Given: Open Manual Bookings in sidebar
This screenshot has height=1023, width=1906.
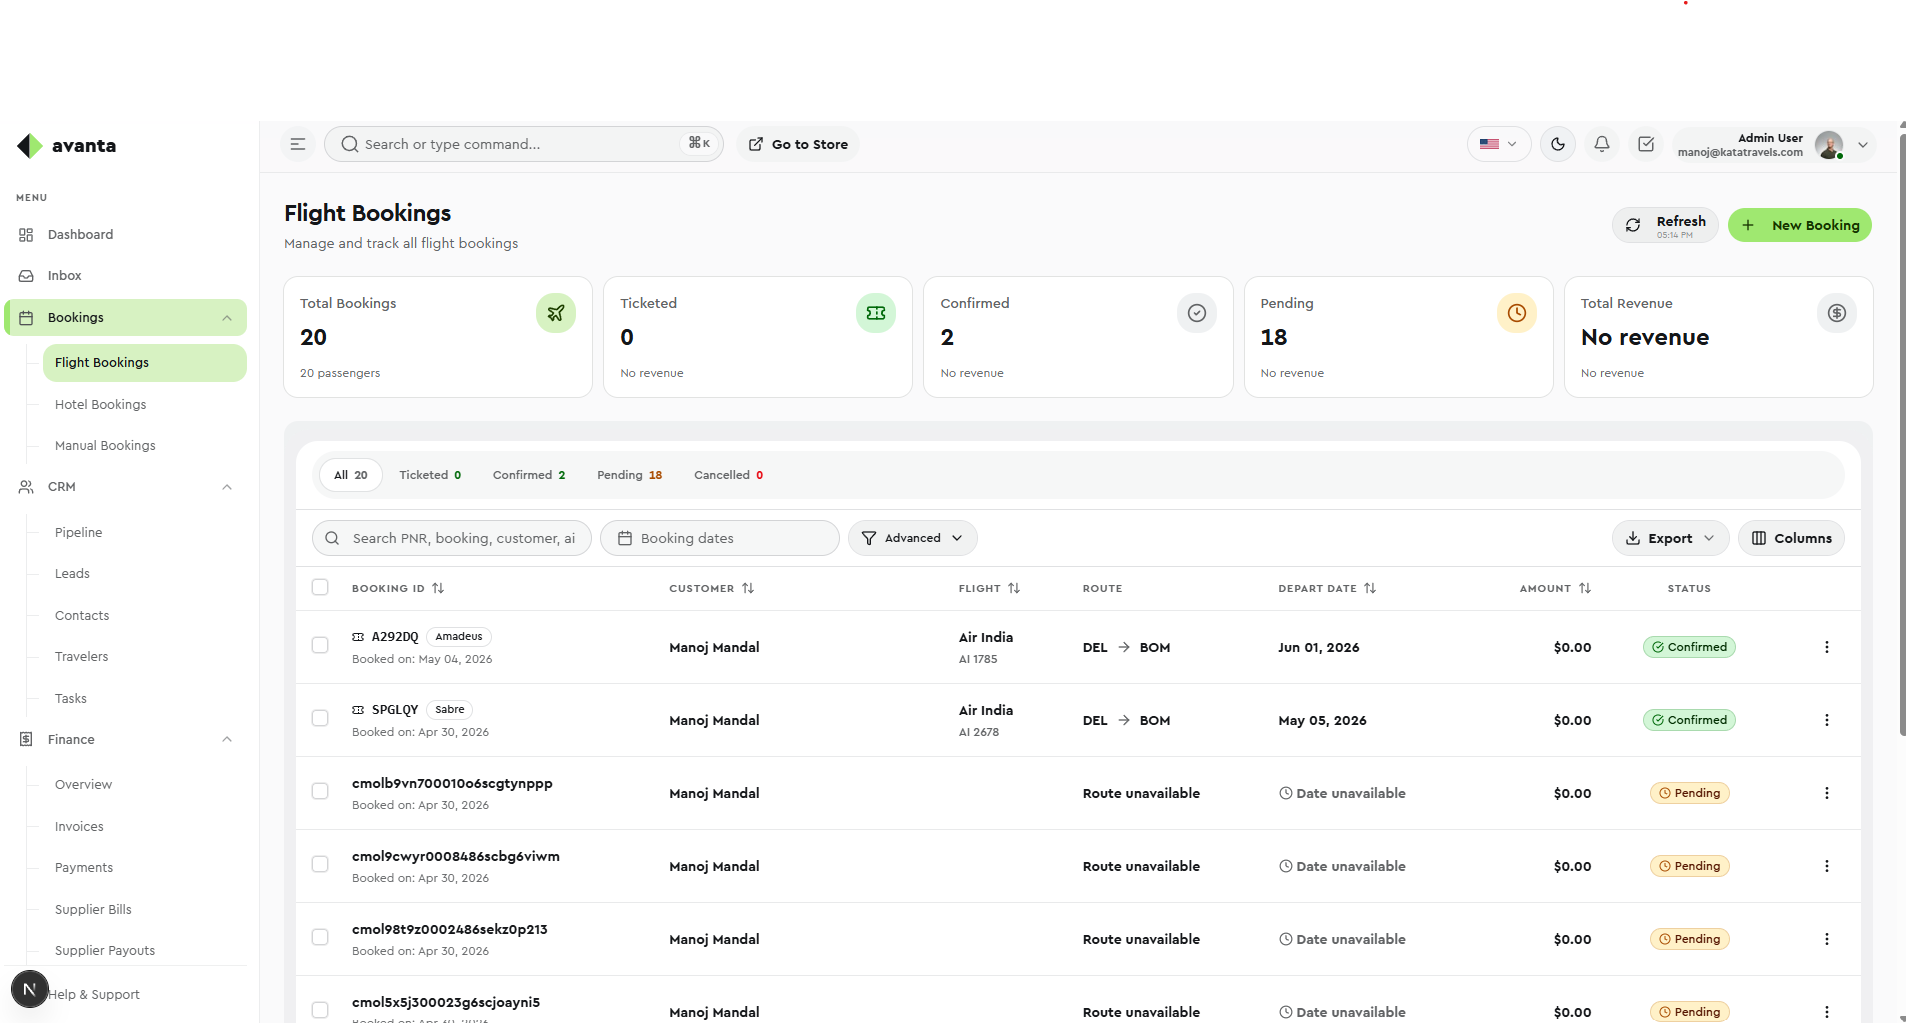Looking at the screenshot, I should (105, 446).
